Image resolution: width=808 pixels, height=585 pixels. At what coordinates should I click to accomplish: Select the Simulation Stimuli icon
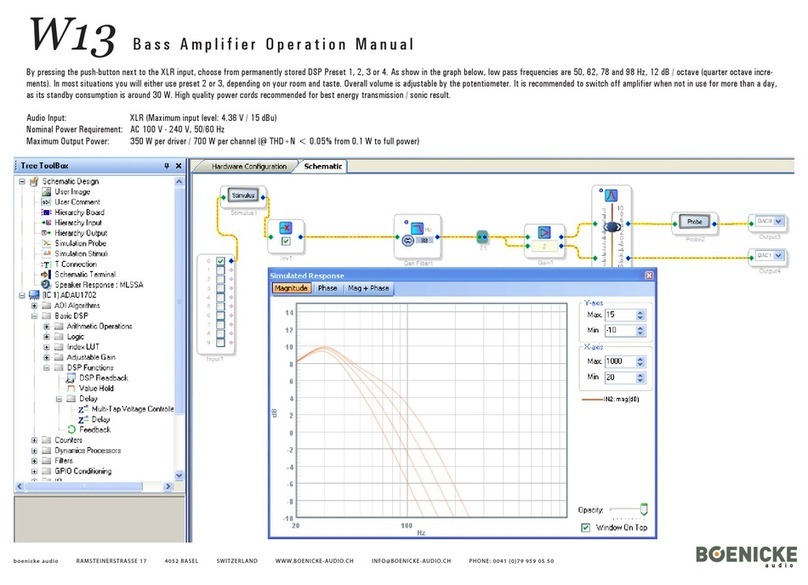[x=46, y=254]
